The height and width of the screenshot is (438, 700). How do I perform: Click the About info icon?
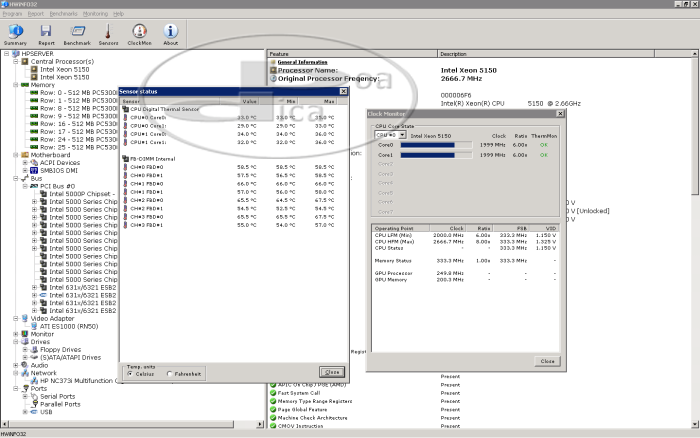pyautogui.click(x=171, y=35)
